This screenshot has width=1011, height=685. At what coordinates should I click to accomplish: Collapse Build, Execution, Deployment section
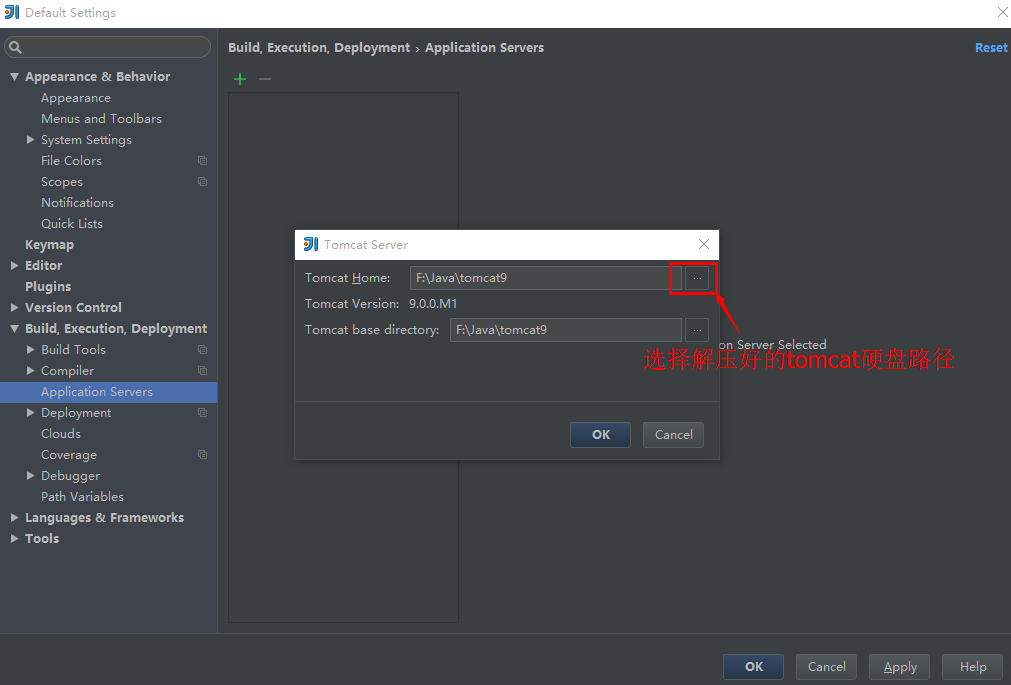(x=14, y=328)
